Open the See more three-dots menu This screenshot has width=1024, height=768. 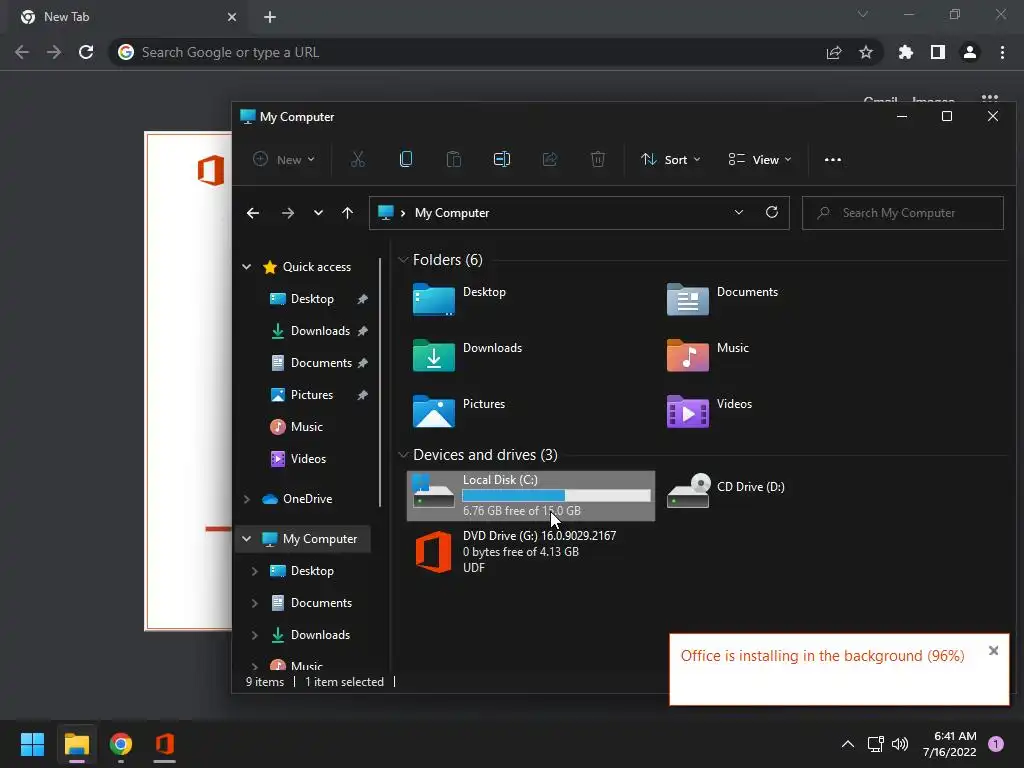coord(833,159)
